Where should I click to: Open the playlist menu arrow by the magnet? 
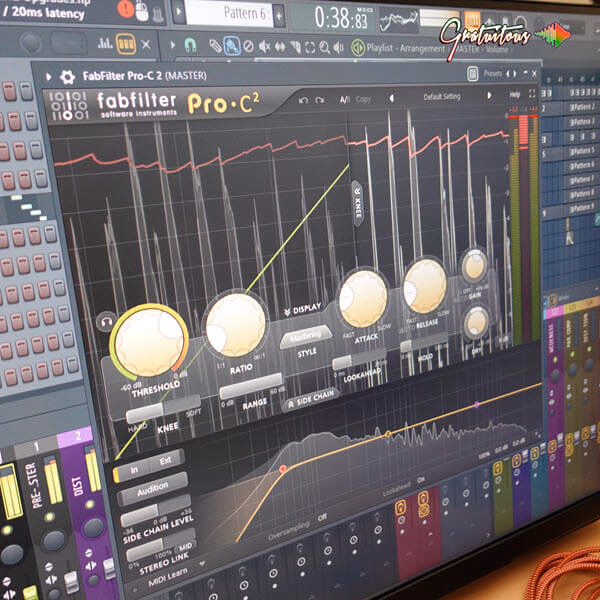[172, 45]
